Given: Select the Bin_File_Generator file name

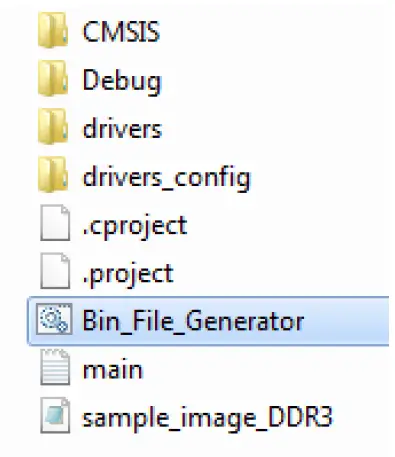Looking at the screenshot, I should coord(193,321).
